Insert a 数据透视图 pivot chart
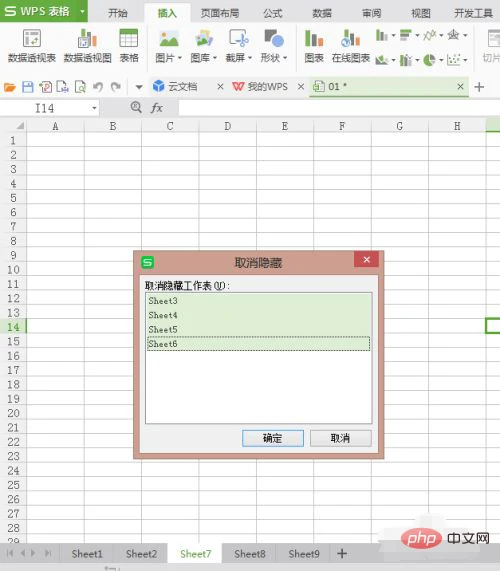Screen dimensions: 500x571 click(x=87, y=46)
